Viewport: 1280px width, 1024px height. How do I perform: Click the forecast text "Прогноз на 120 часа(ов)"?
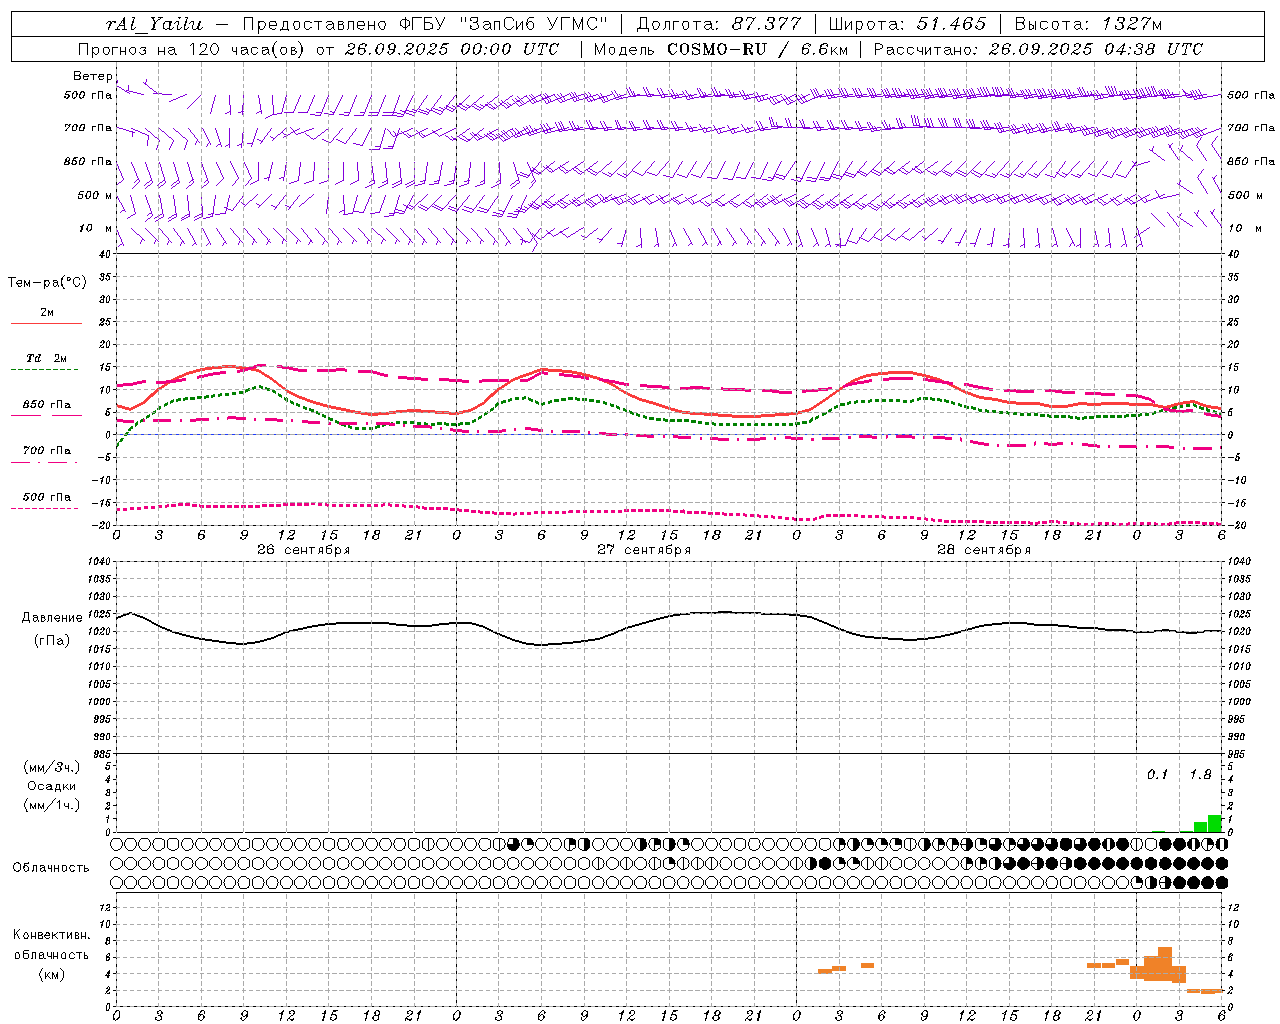click(x=192, y=49)
